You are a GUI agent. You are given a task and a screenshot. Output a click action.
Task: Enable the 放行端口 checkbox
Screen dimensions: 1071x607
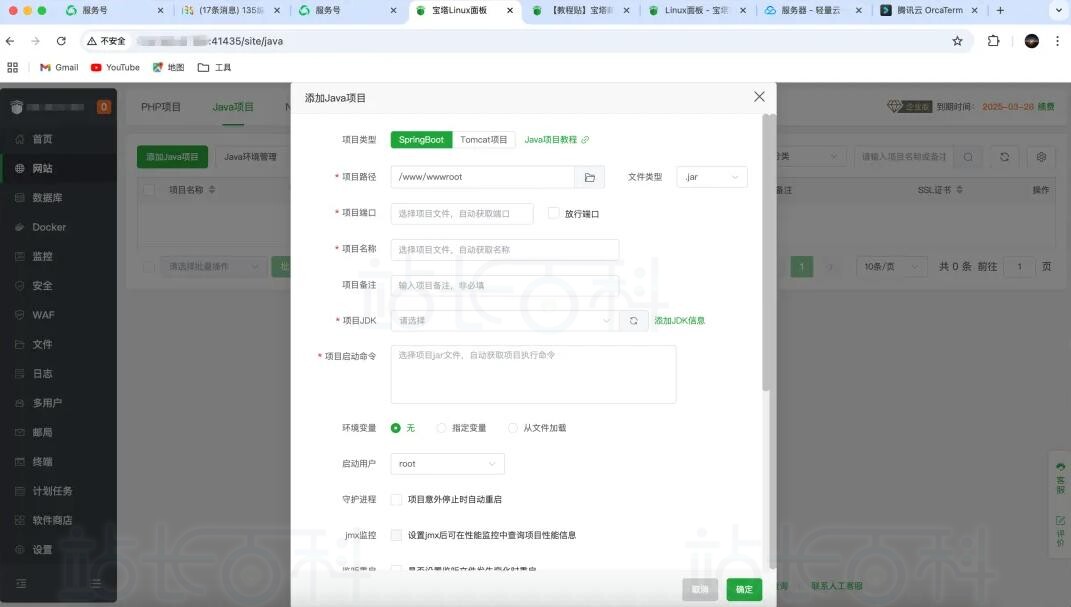pyautogui.click(x=554, y=213)
